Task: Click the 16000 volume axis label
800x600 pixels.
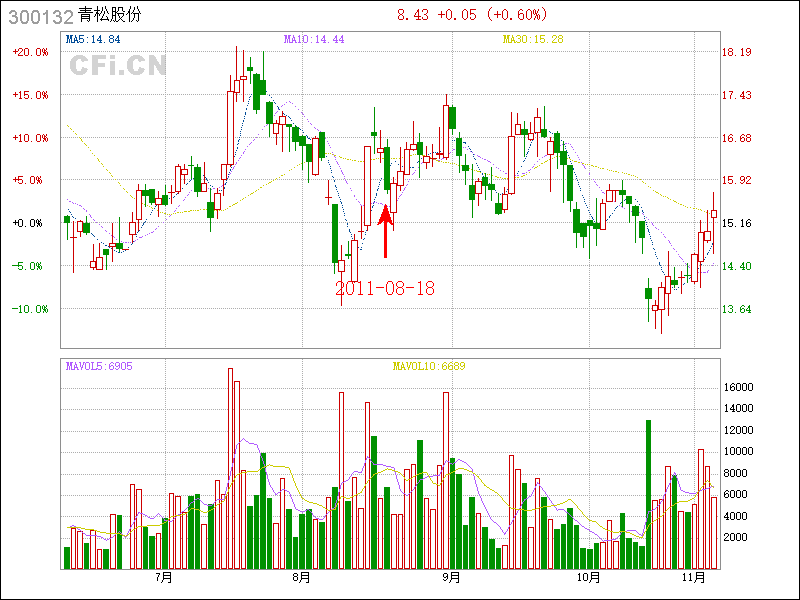Action: [x=737, y=387]
